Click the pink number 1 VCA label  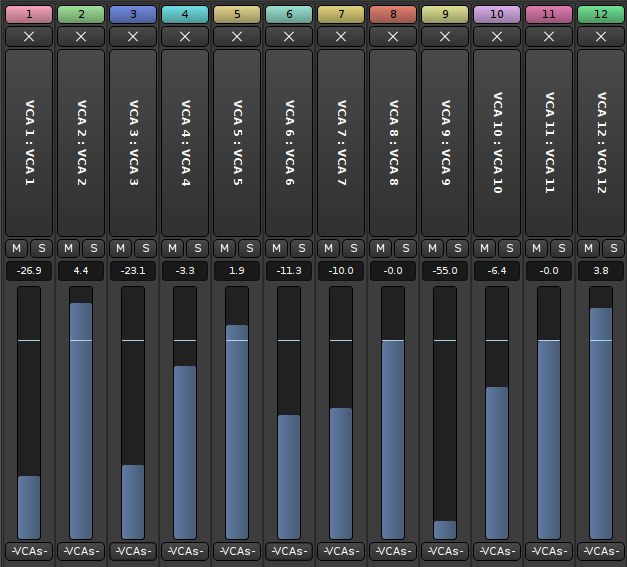tap(29, 14)
